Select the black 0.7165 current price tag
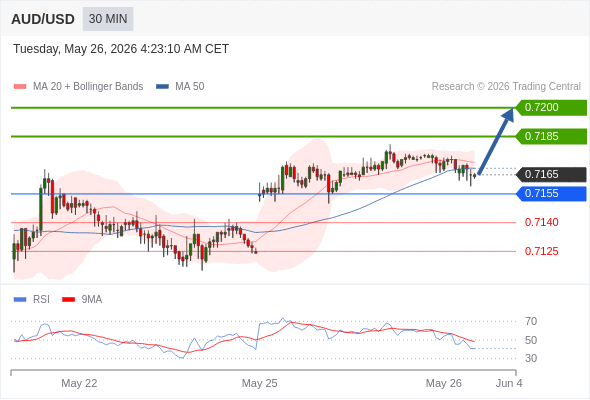 pos(551,175)
